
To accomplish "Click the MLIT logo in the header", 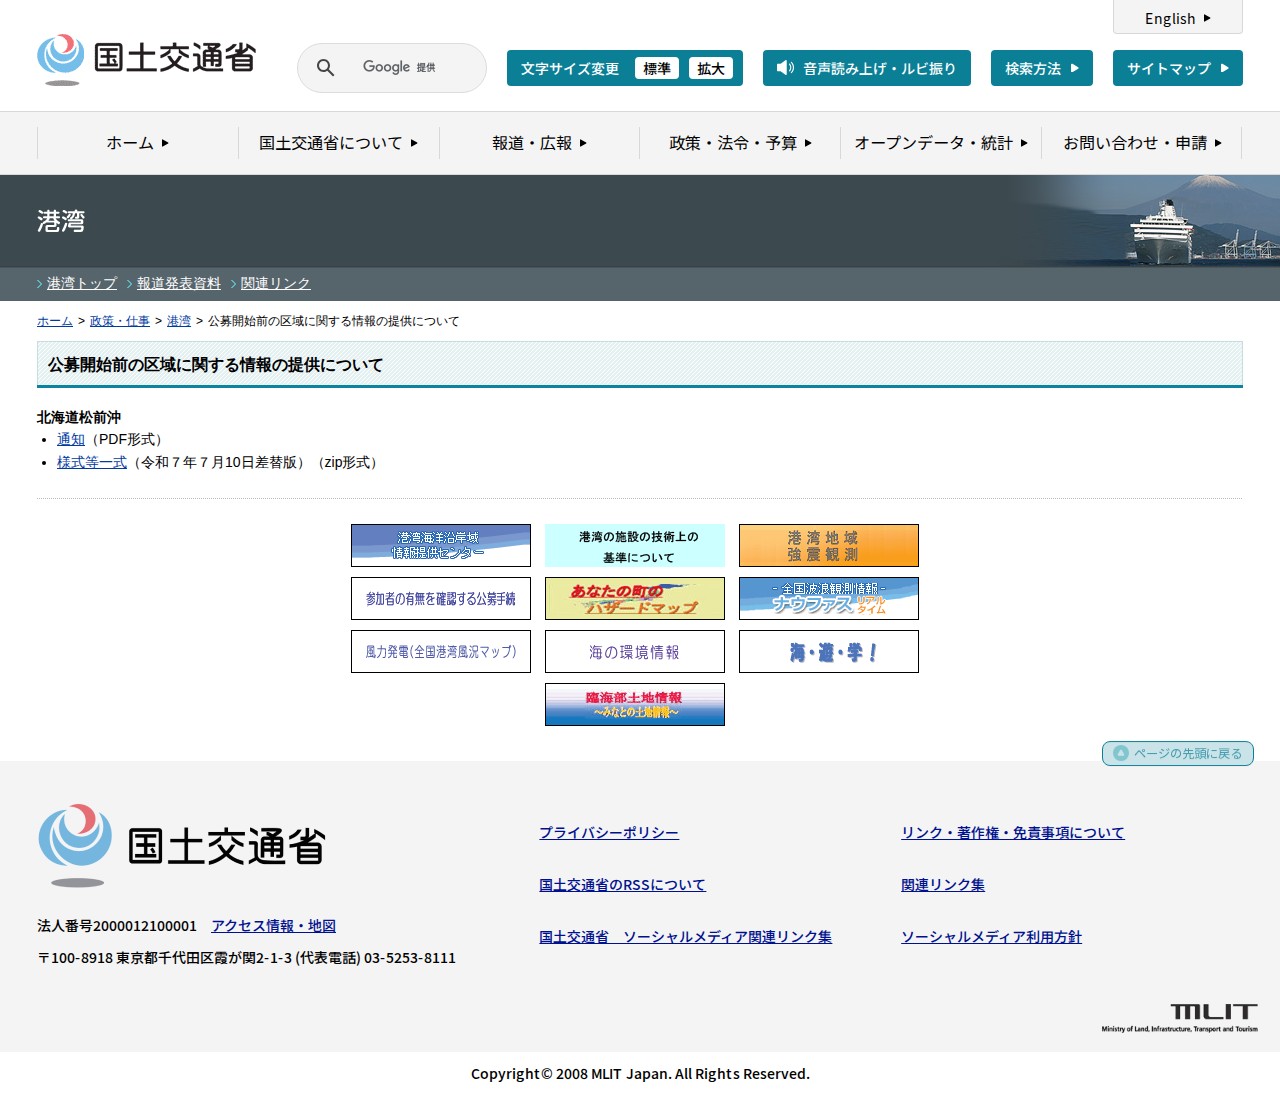I will [x=147, y=59].
